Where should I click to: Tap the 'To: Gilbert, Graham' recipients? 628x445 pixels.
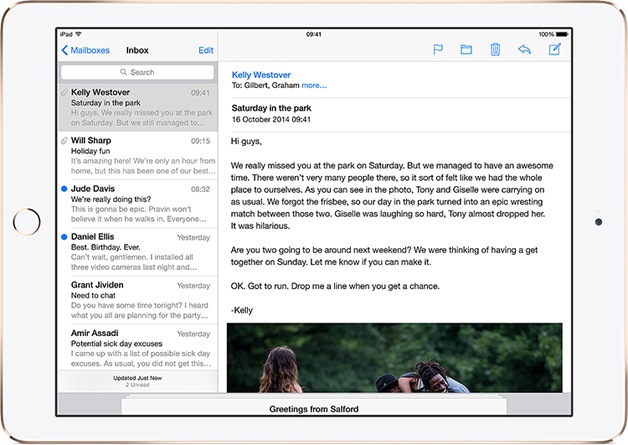266,85
